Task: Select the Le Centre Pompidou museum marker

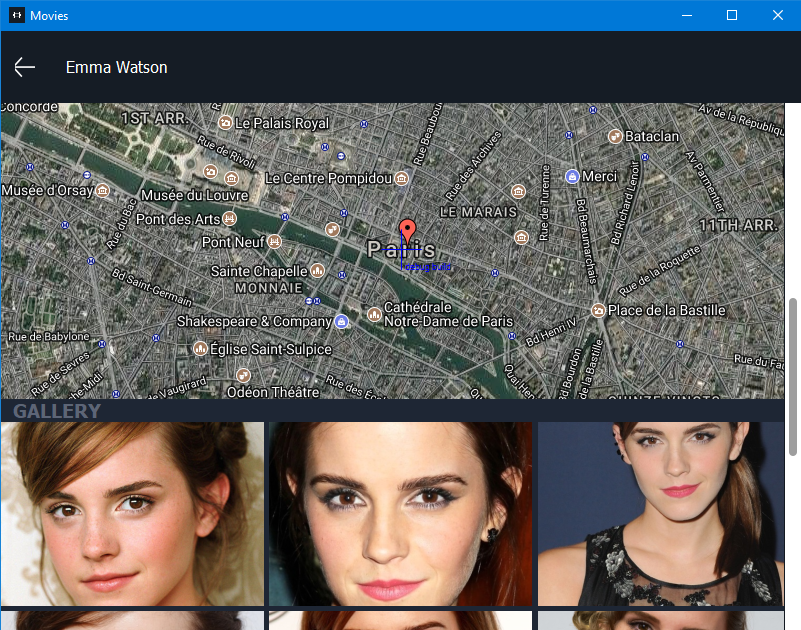Action: [x=402, y=178]
